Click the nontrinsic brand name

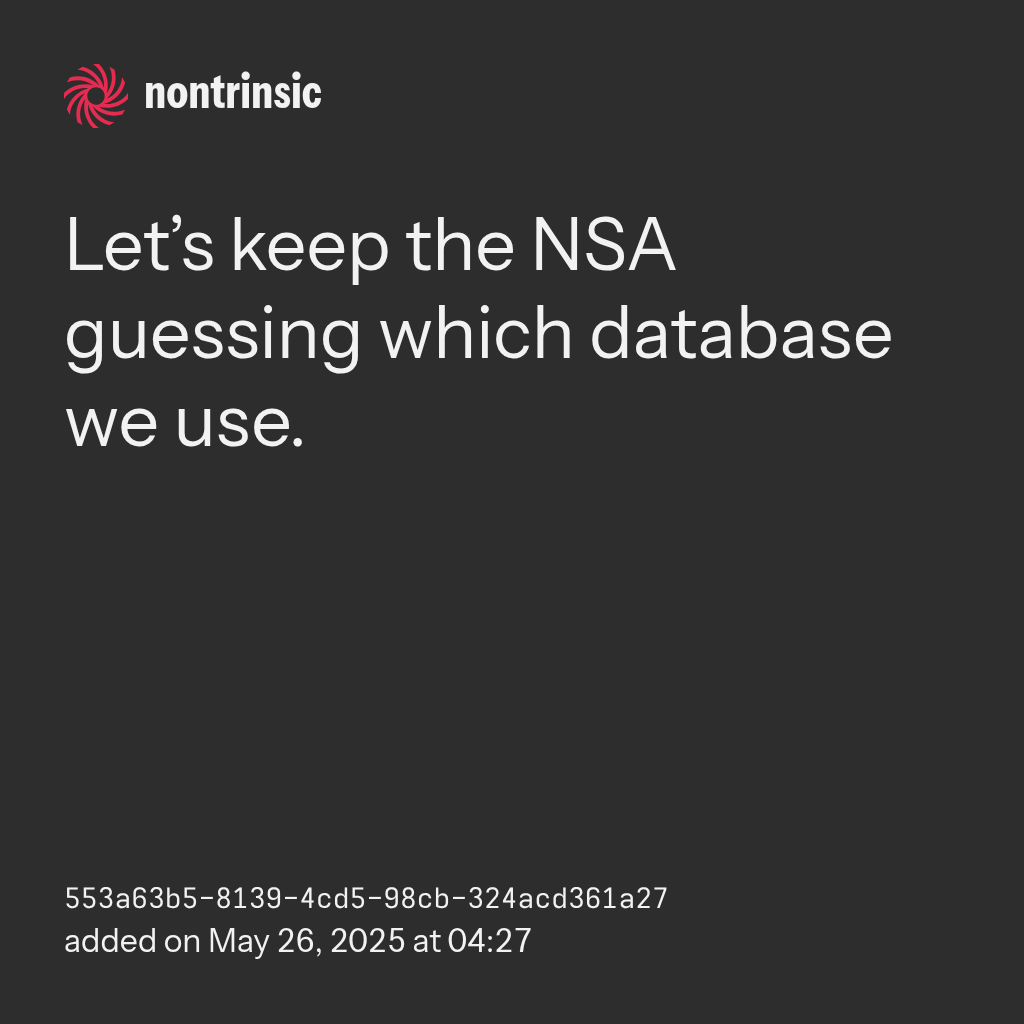tap(233, 94)
